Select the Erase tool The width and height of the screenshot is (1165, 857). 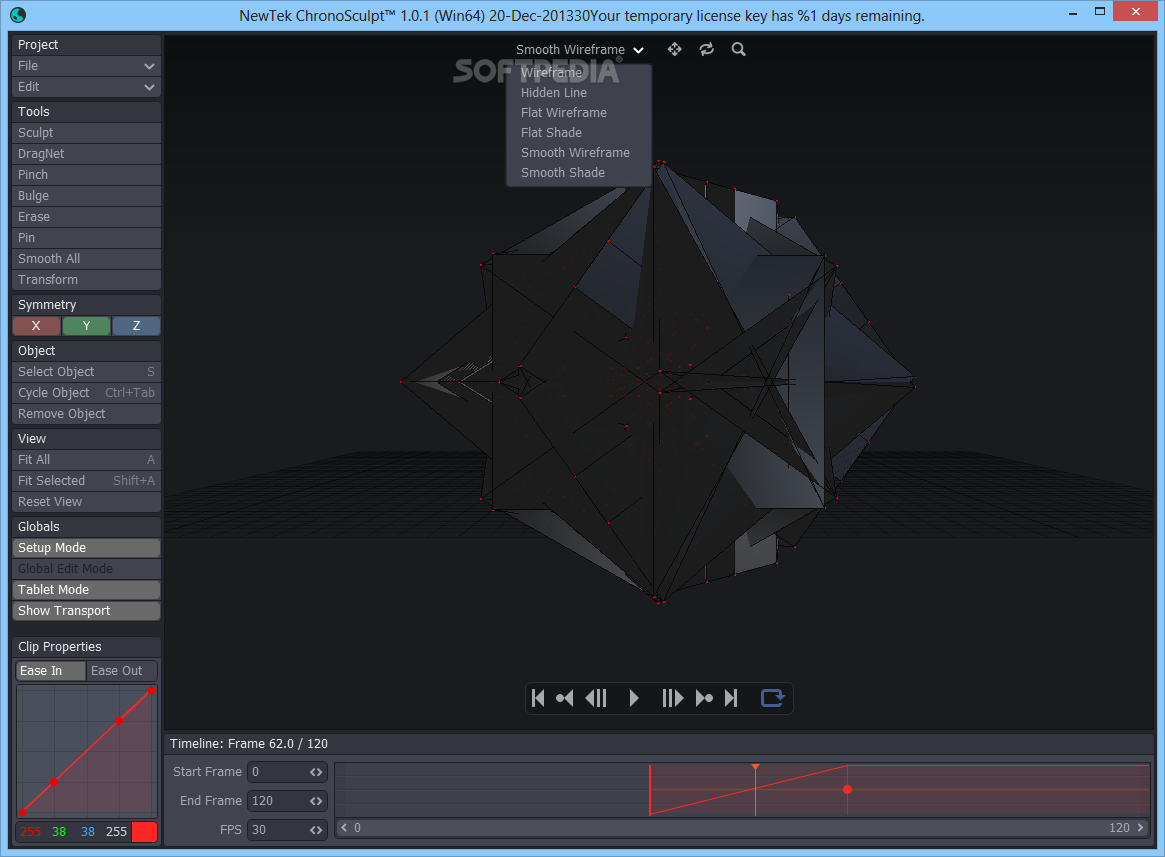pos(86,217)
